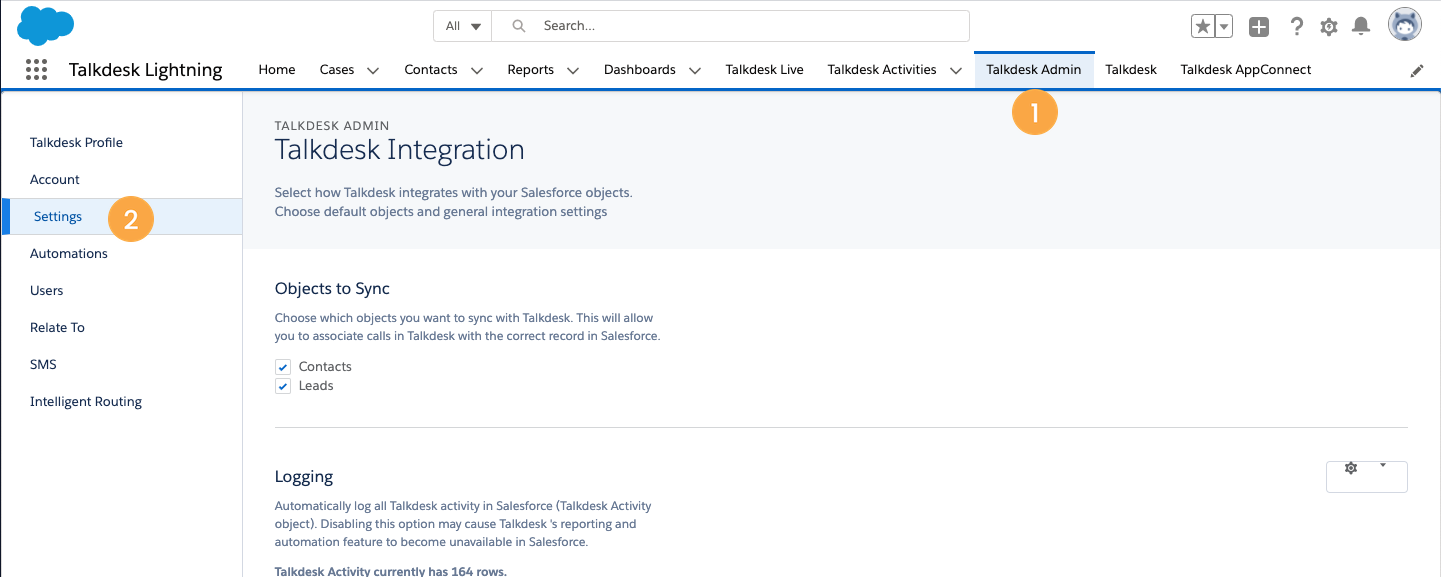1441x577 pixels.
Task: Open the Favorites star icon
Action: pos(1202,27)
